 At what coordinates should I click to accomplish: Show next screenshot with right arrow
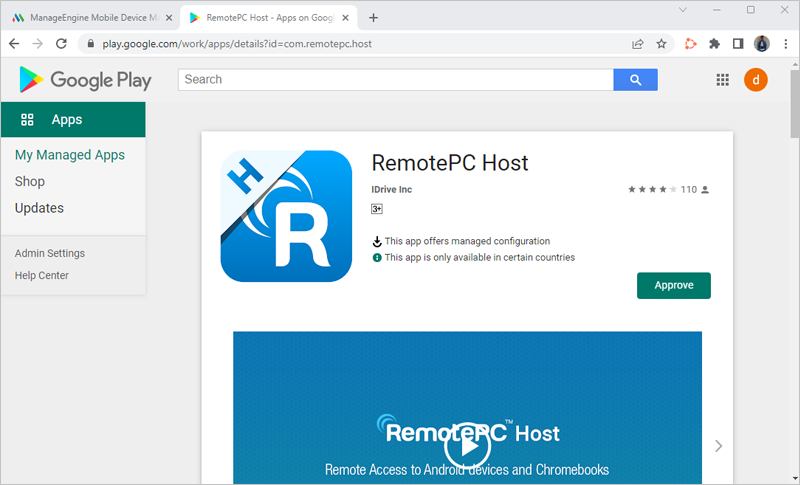(718, 446)
